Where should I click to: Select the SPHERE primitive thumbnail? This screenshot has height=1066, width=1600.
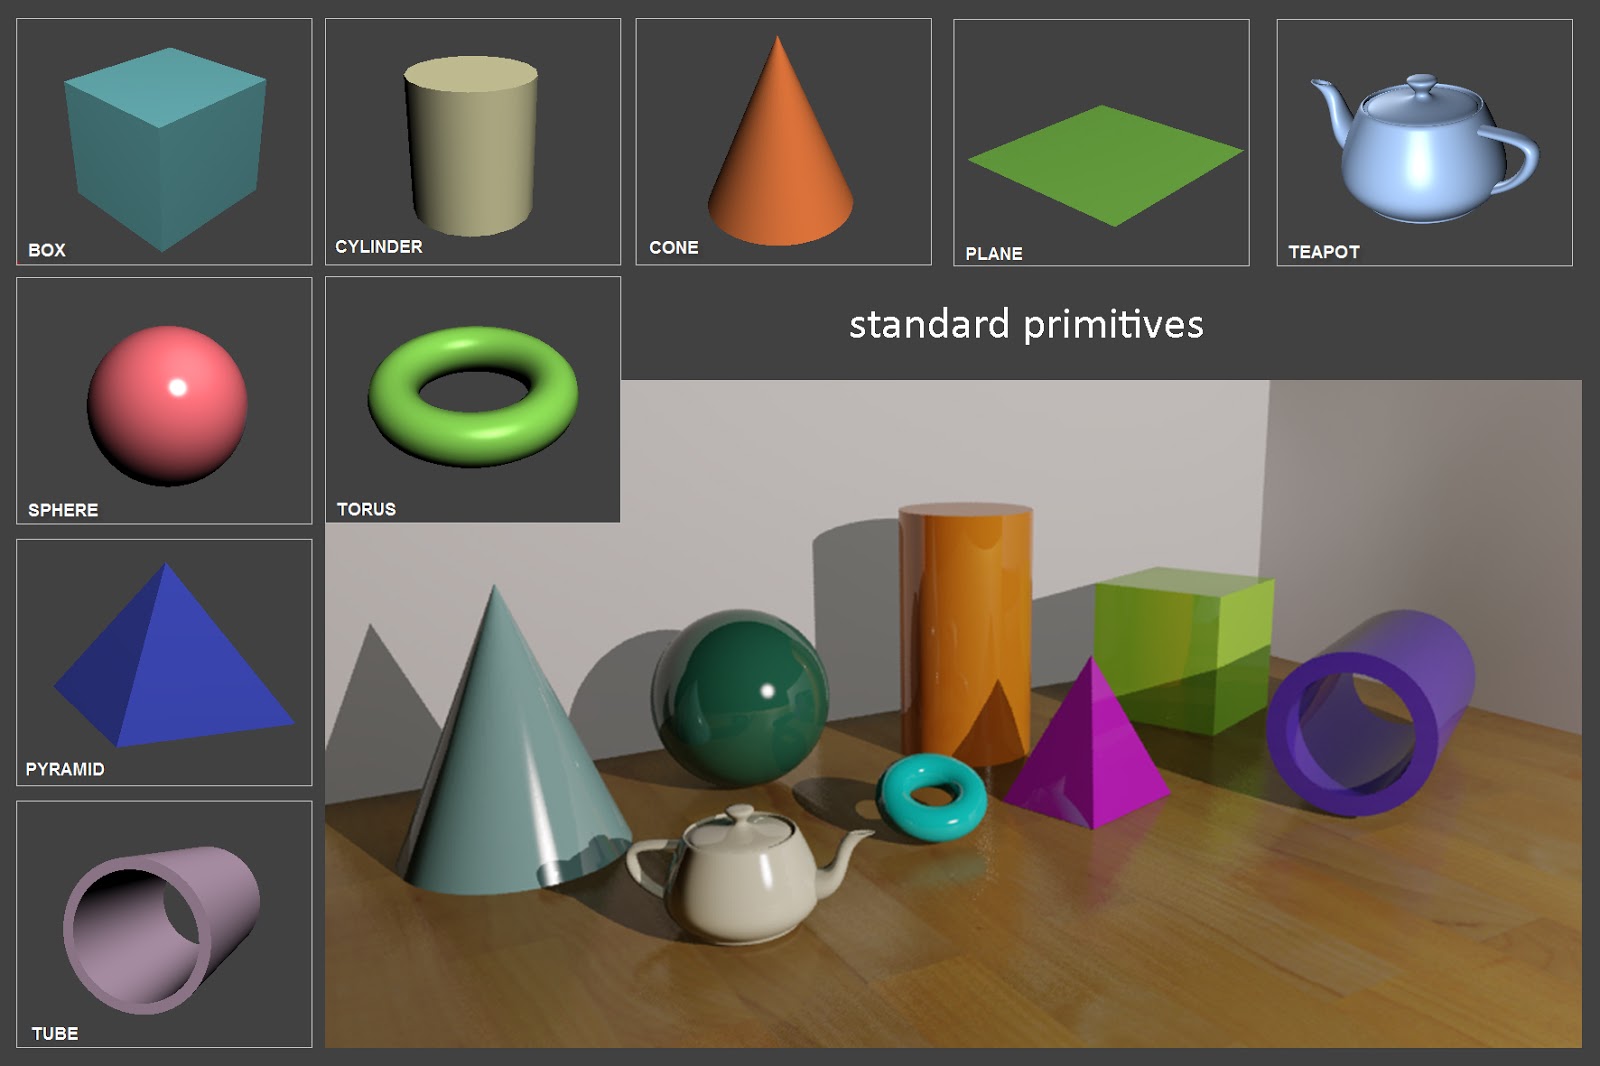[165, 400]
